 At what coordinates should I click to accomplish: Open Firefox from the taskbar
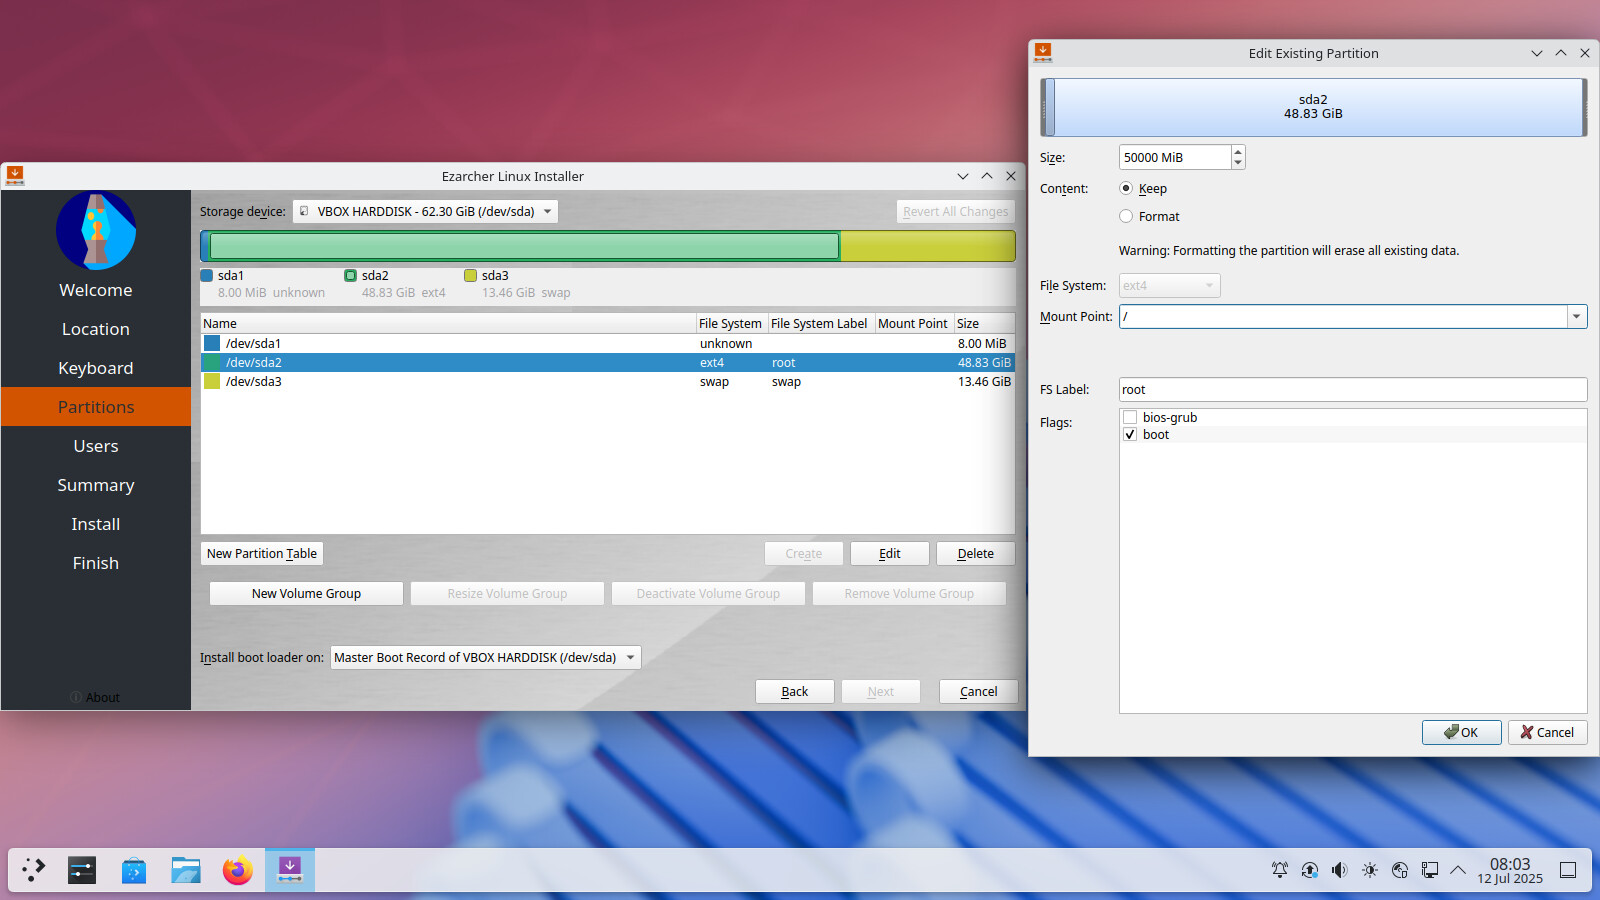[x=237, y=870]
